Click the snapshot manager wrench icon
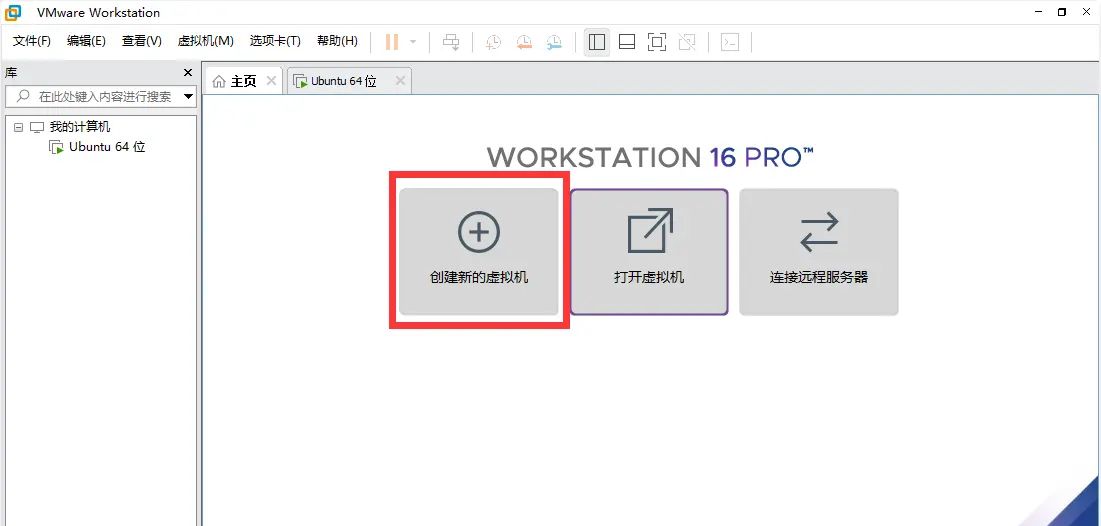This screenshot has width=1101, height=526. (554, 42)
